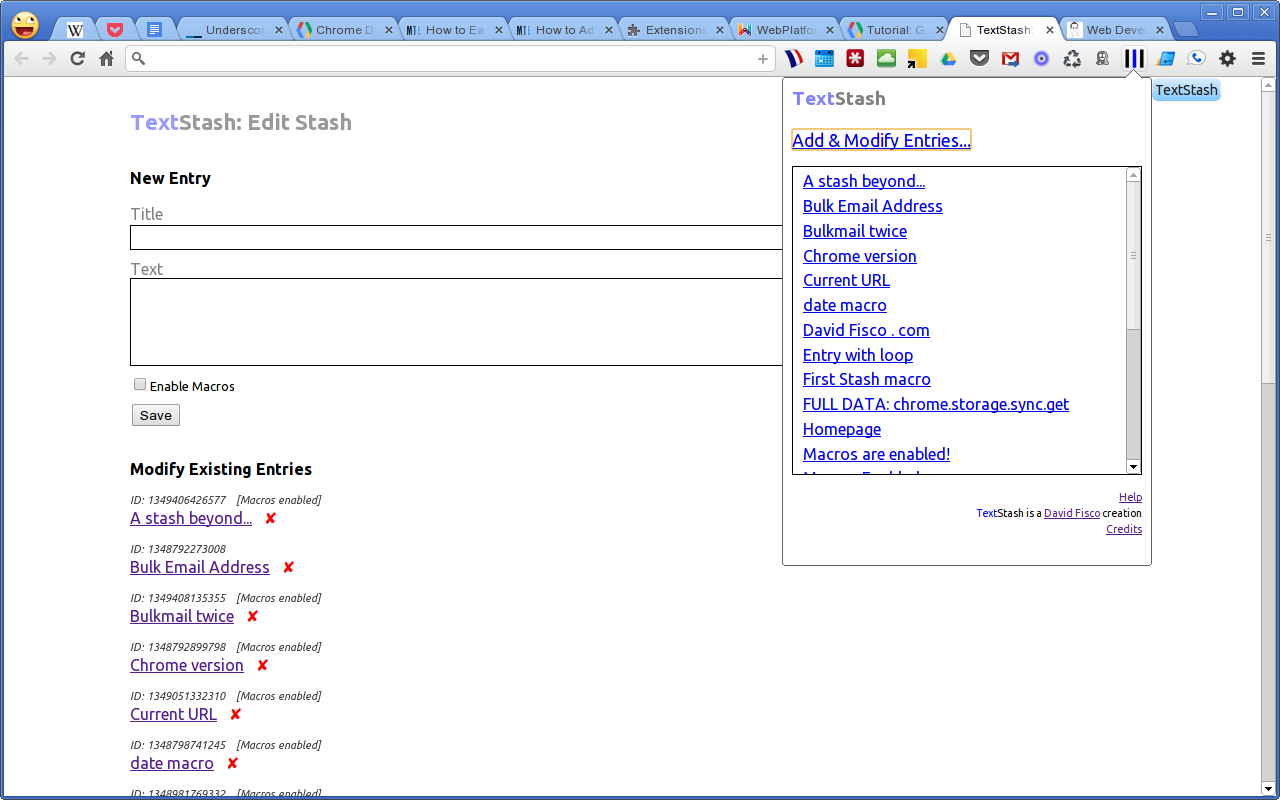Click the back navigation arrow
Screen dimensions: 1280x800
[21, 59]
